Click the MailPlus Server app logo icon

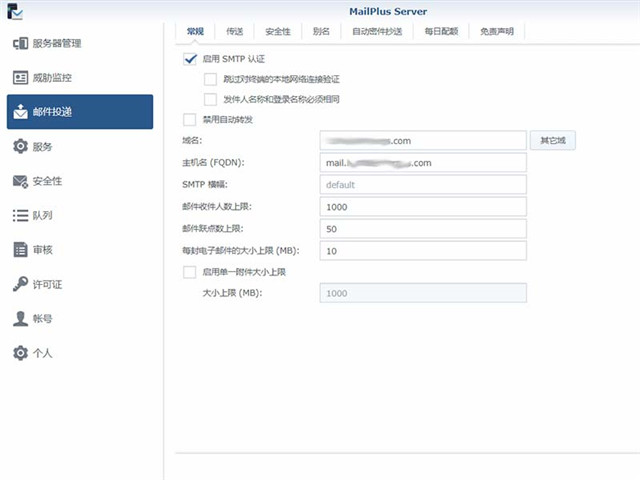point(15,11)
